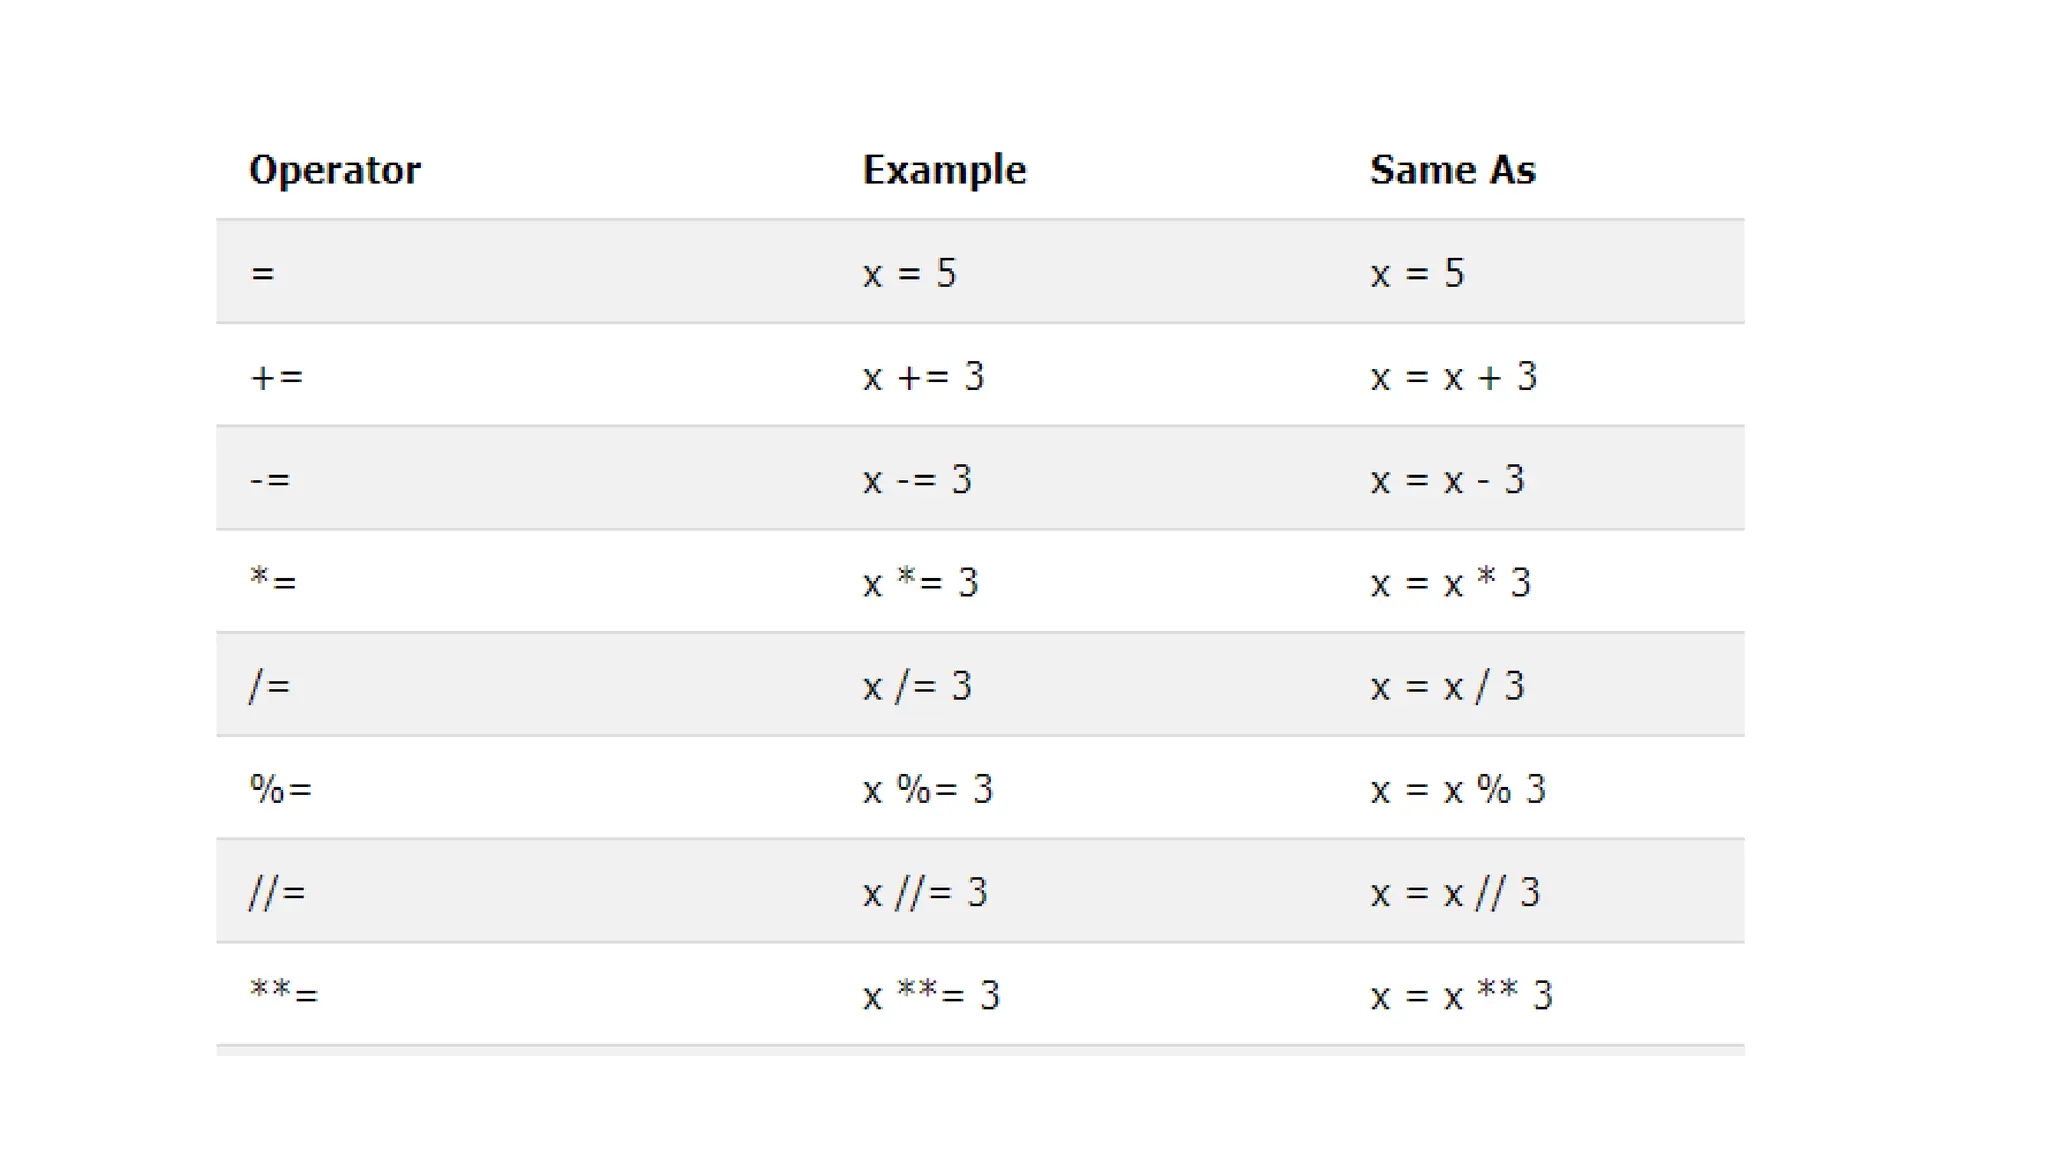The image size is (2048, 1152).
Task: Click the Operator column header
Action: coord(335,170)
